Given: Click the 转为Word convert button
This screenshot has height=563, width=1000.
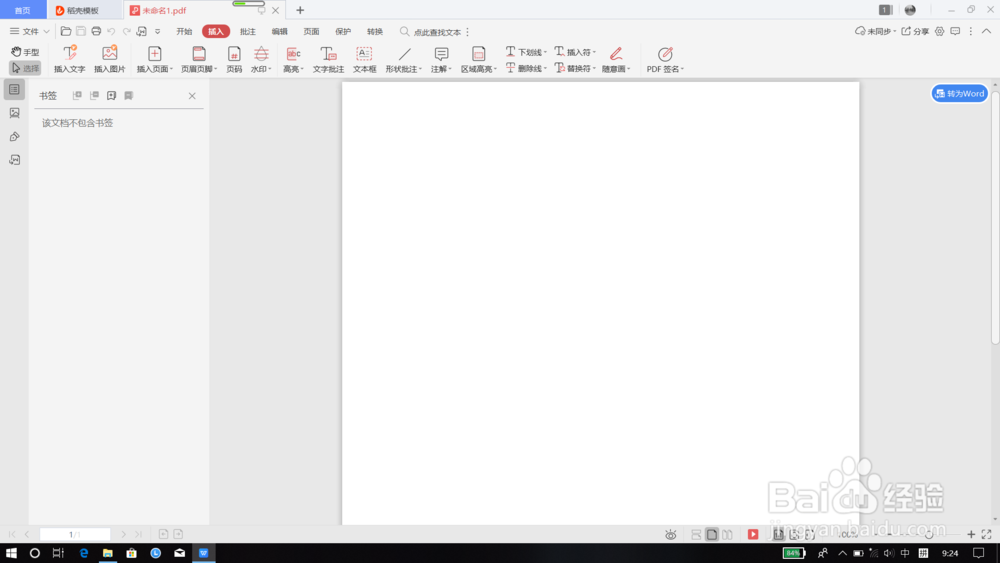Looking at the screenshot, I should 960,94.
